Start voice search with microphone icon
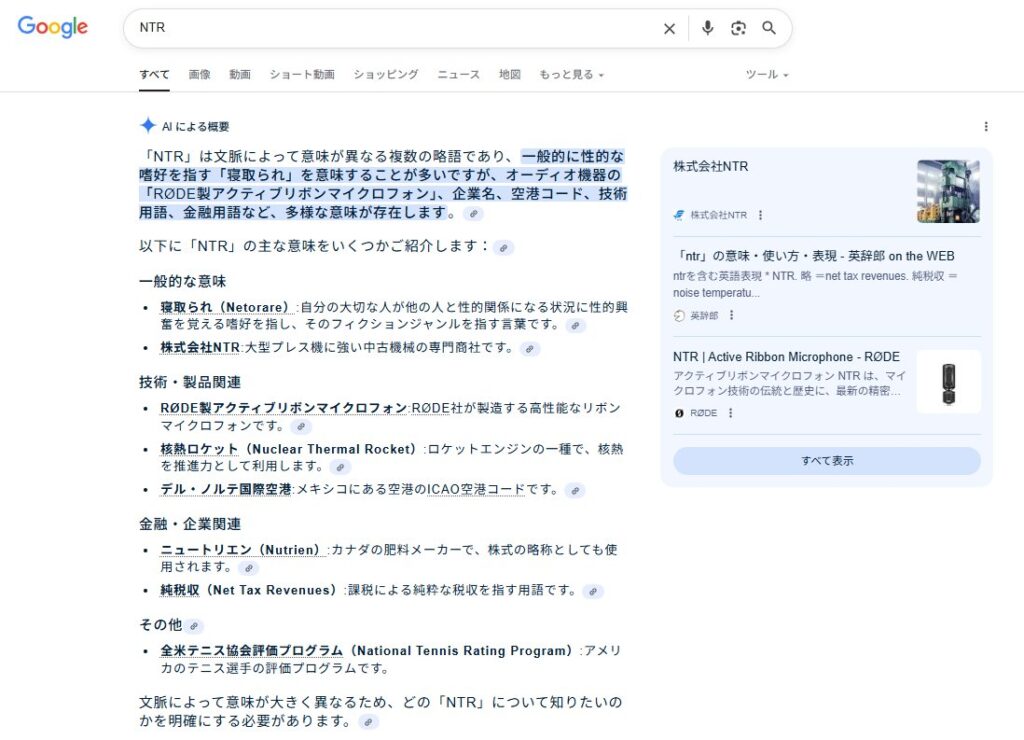Image resolution: width=1024 pixels, height=740 pixels. pos(708,28)
